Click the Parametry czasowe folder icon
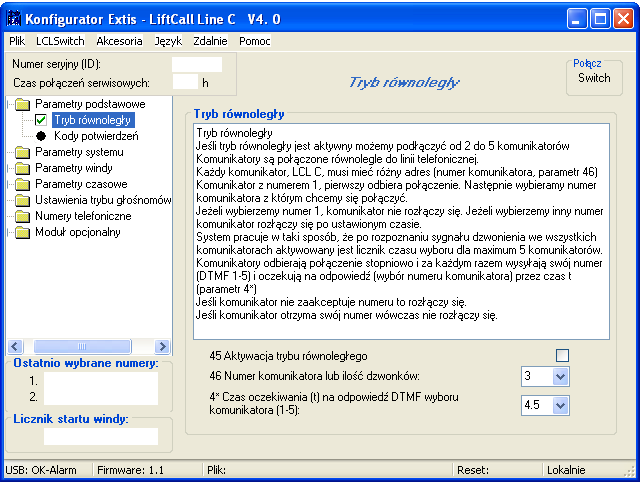 point(22,185)
